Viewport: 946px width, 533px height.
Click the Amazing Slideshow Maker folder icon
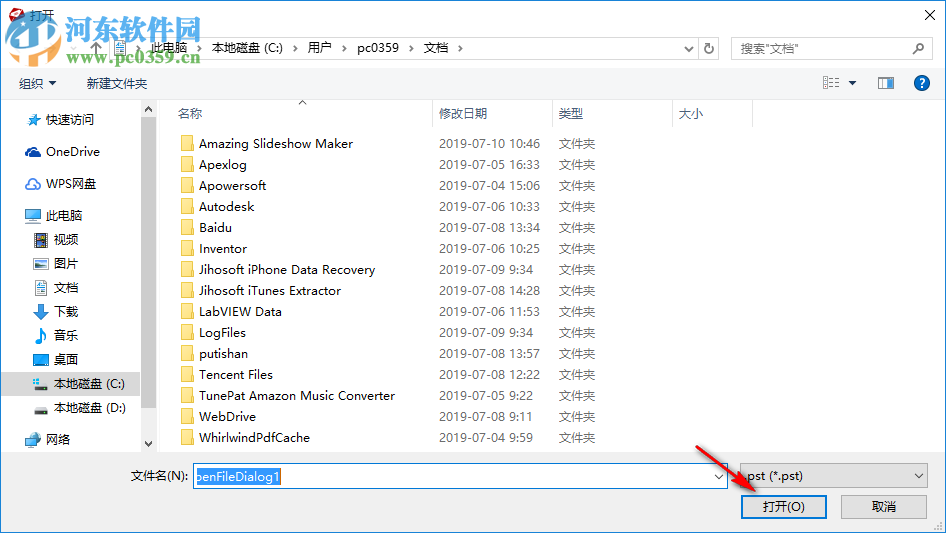187,144
